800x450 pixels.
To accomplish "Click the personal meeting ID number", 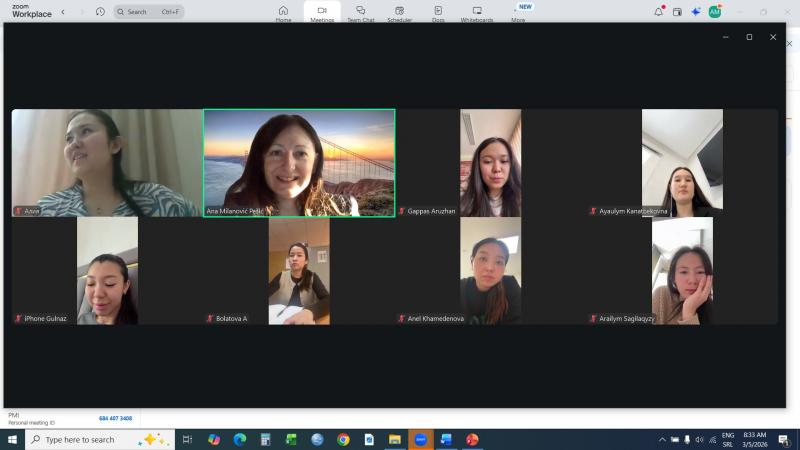I will [x=115, y=418].
